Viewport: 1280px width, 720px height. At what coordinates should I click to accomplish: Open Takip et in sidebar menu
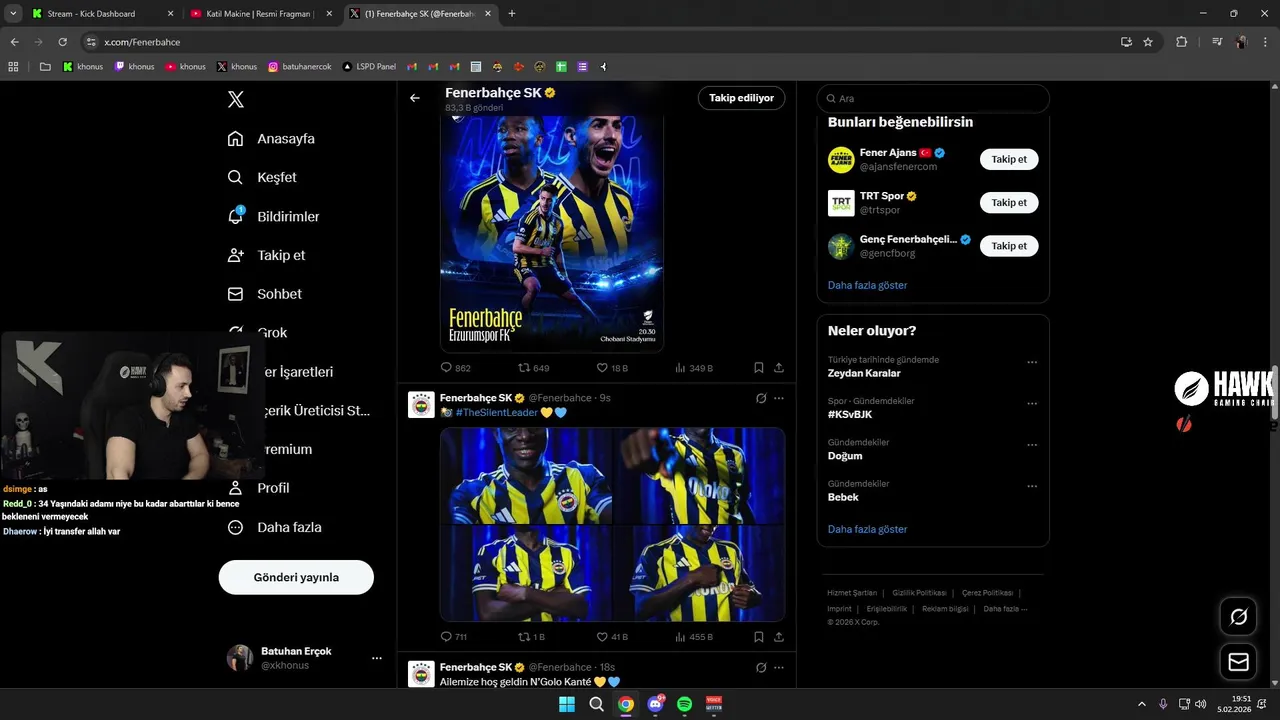(x=267, y=255)
